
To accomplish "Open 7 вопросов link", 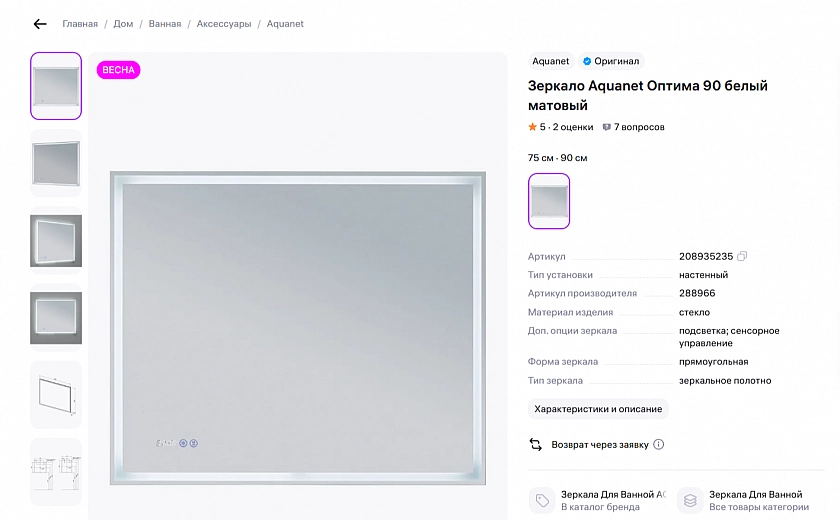I will click(639, 127).
